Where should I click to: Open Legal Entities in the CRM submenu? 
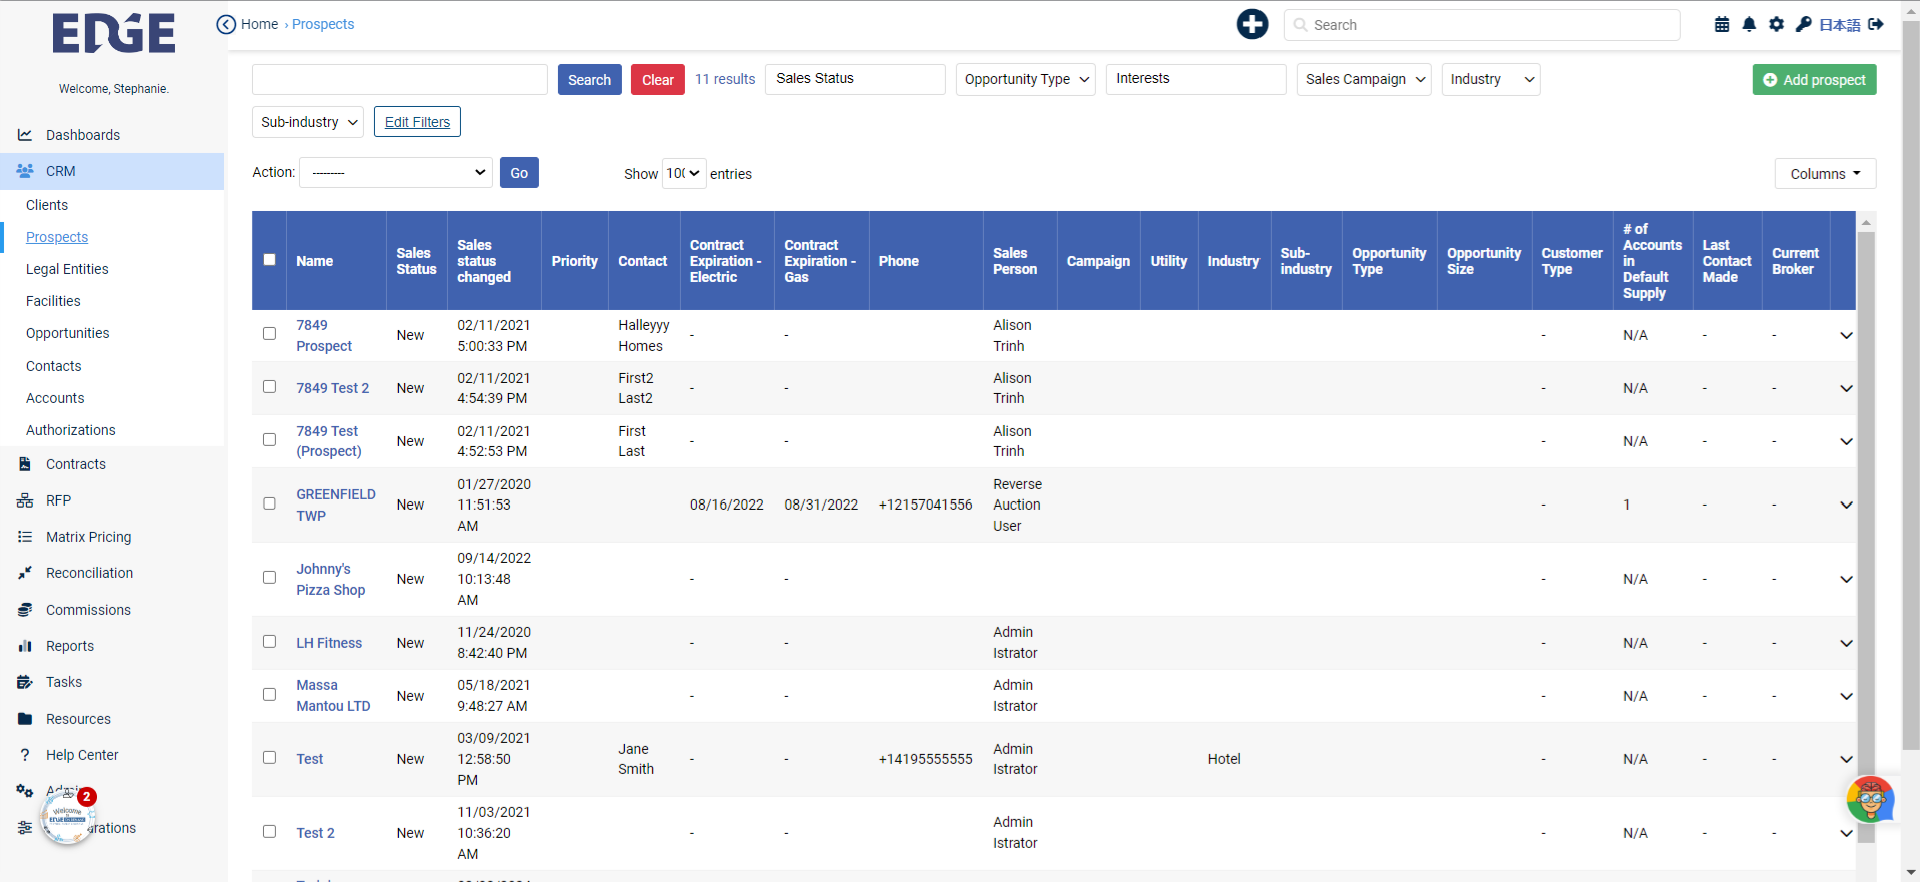pos(67,269)
